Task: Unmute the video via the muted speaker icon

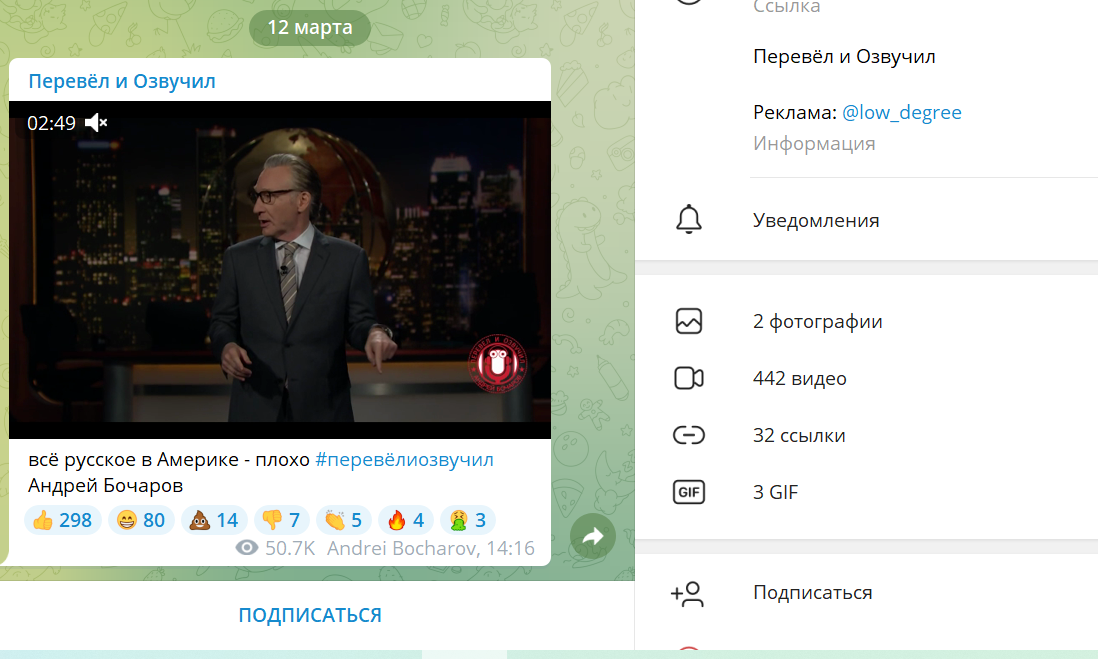Action: point(96,123)
